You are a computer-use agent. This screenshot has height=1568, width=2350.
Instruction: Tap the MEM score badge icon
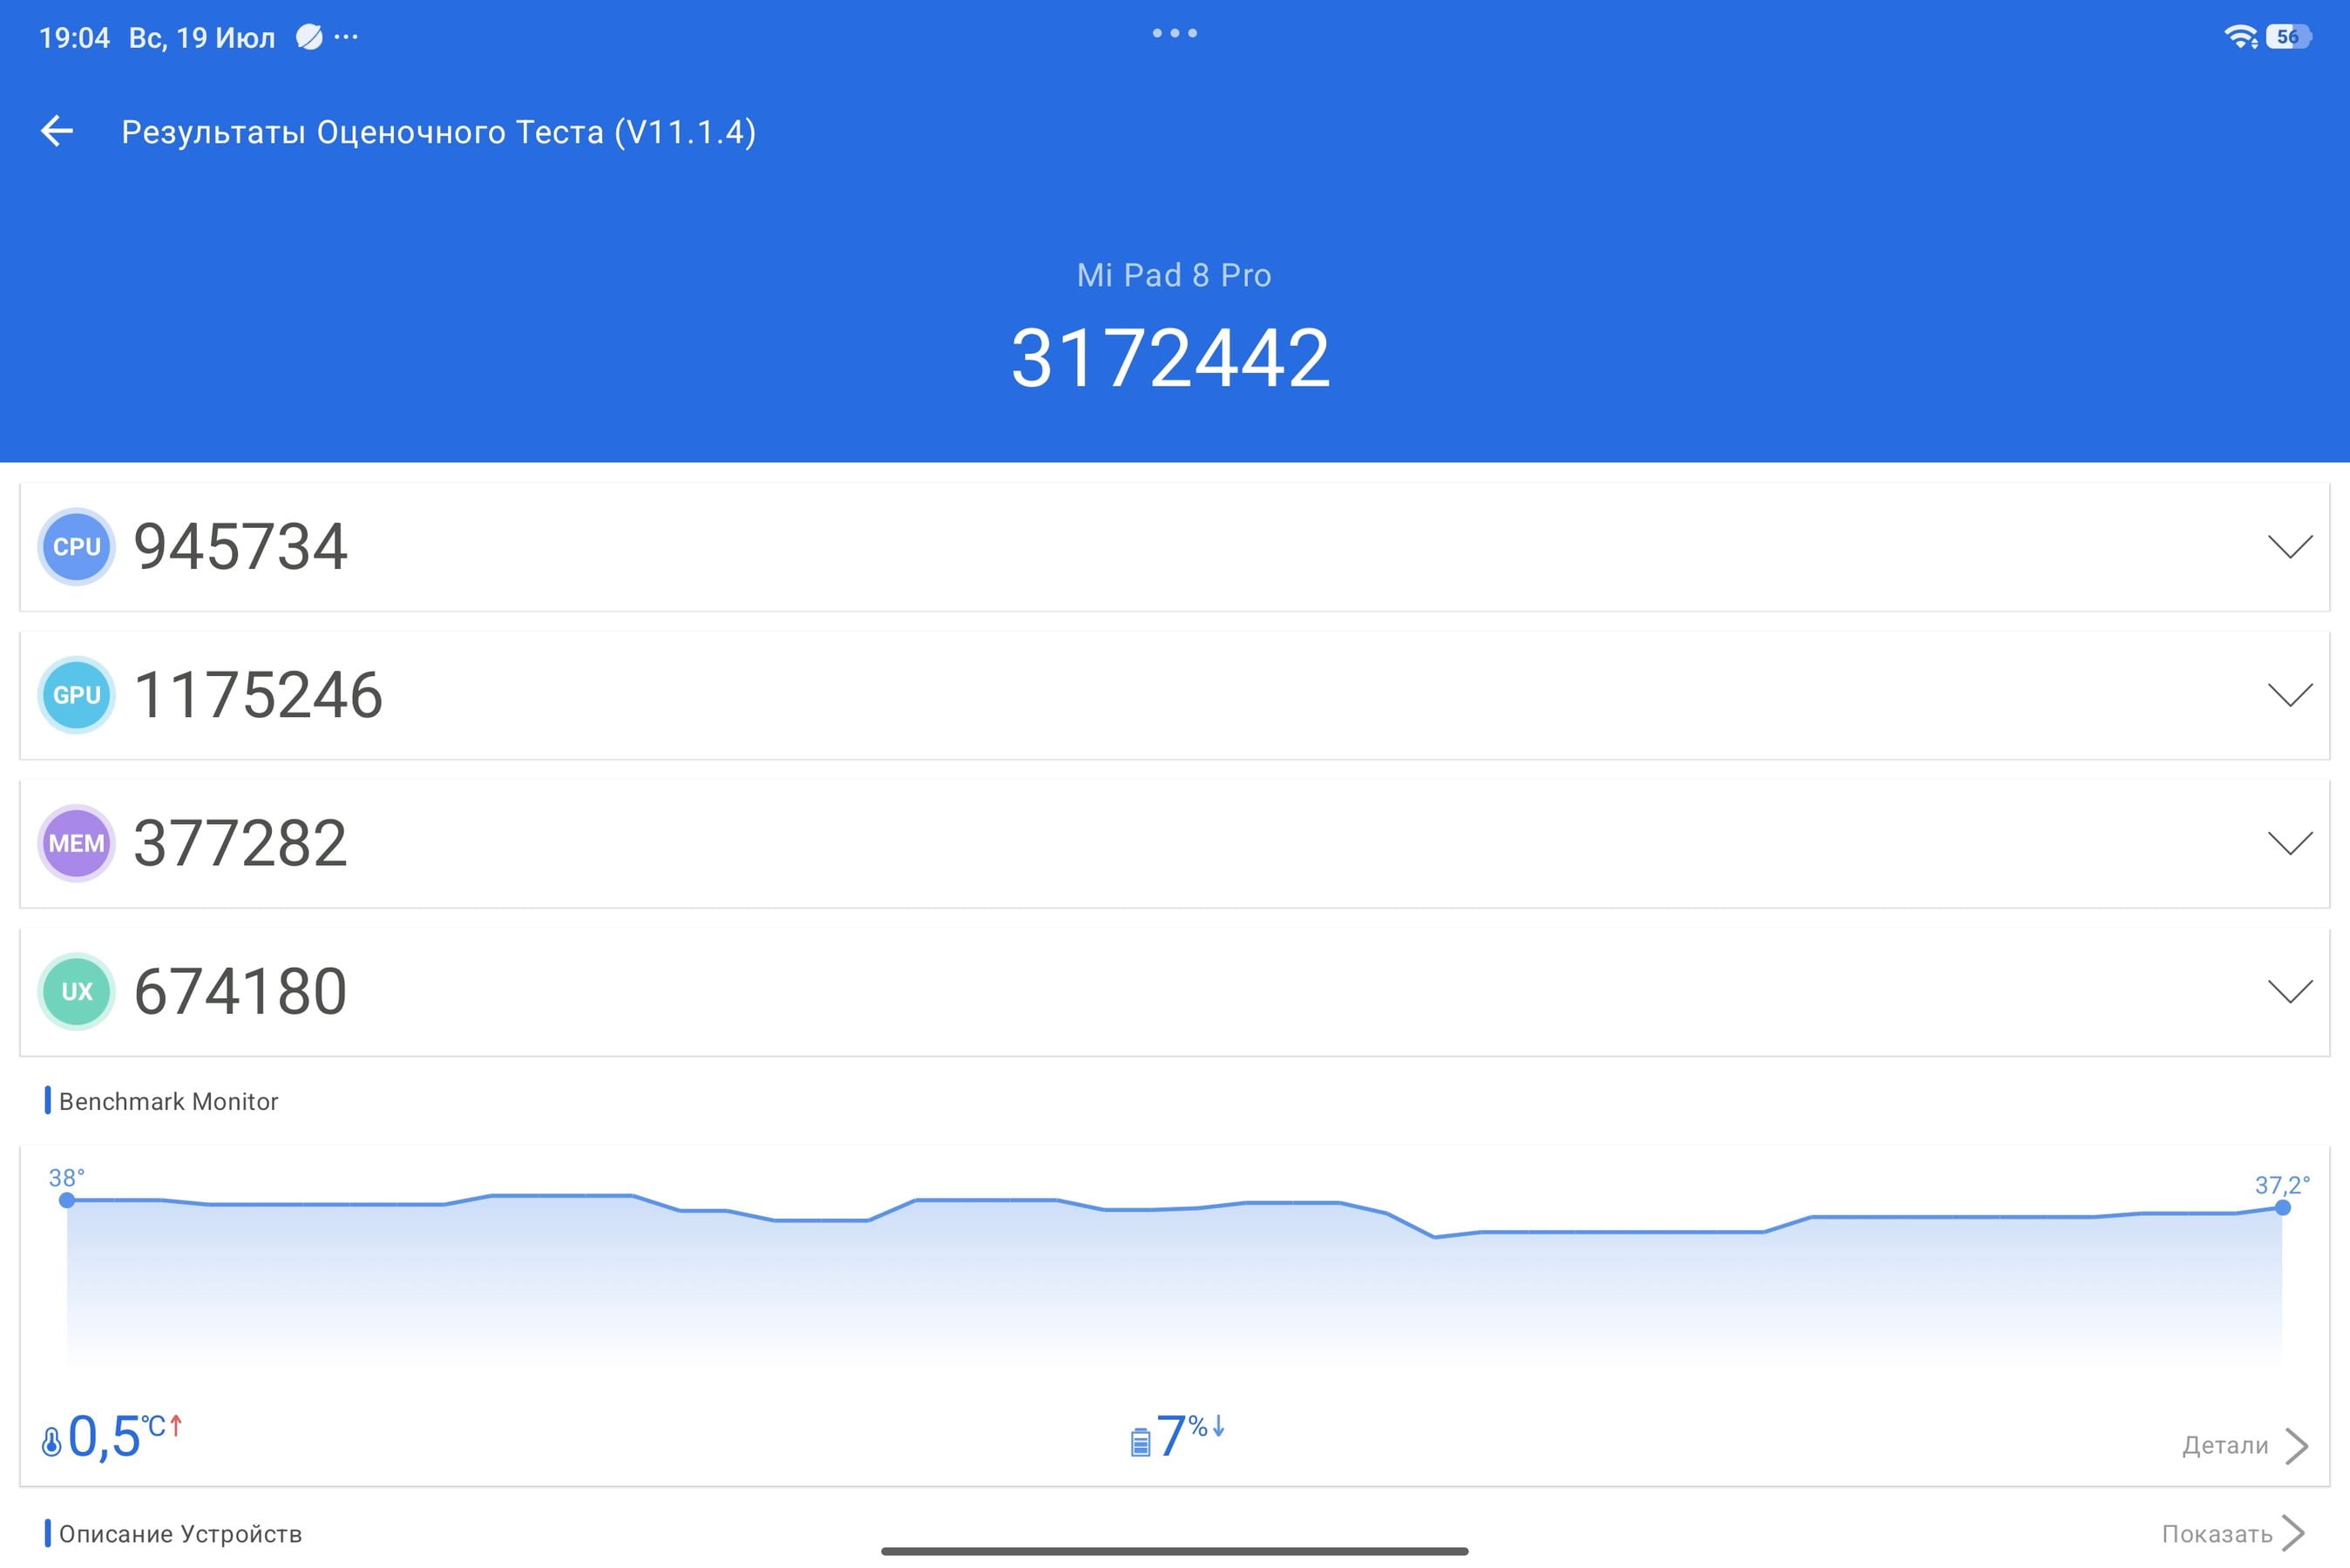click(x=76, y=843)
